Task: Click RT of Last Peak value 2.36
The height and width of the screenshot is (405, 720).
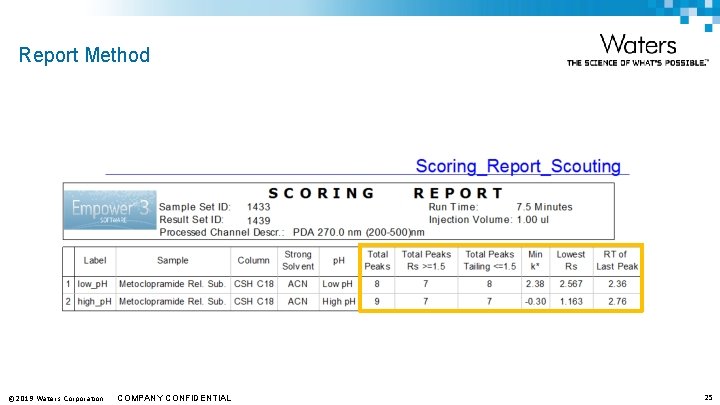Action: [617, 284]
